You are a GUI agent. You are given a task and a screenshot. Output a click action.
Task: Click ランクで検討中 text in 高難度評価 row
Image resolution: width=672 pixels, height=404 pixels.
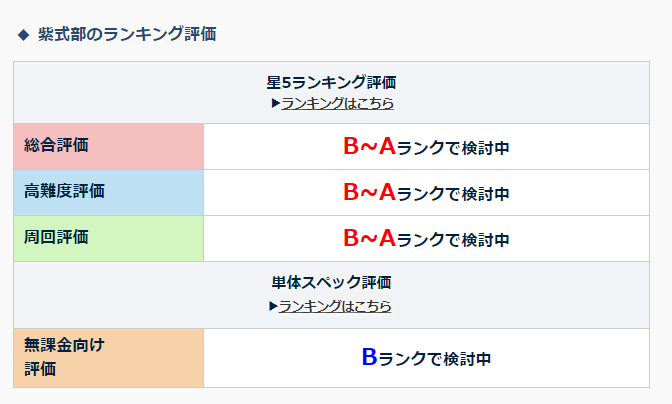click(453, 194)
